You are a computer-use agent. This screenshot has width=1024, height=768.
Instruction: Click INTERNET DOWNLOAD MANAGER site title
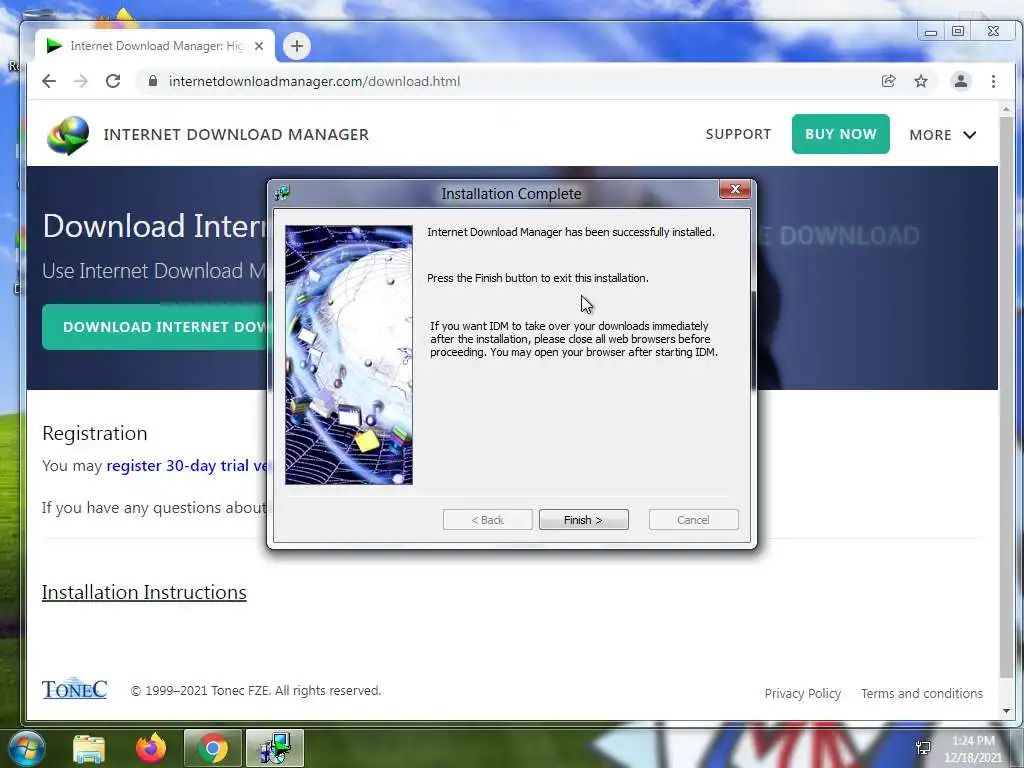(236, 135)
